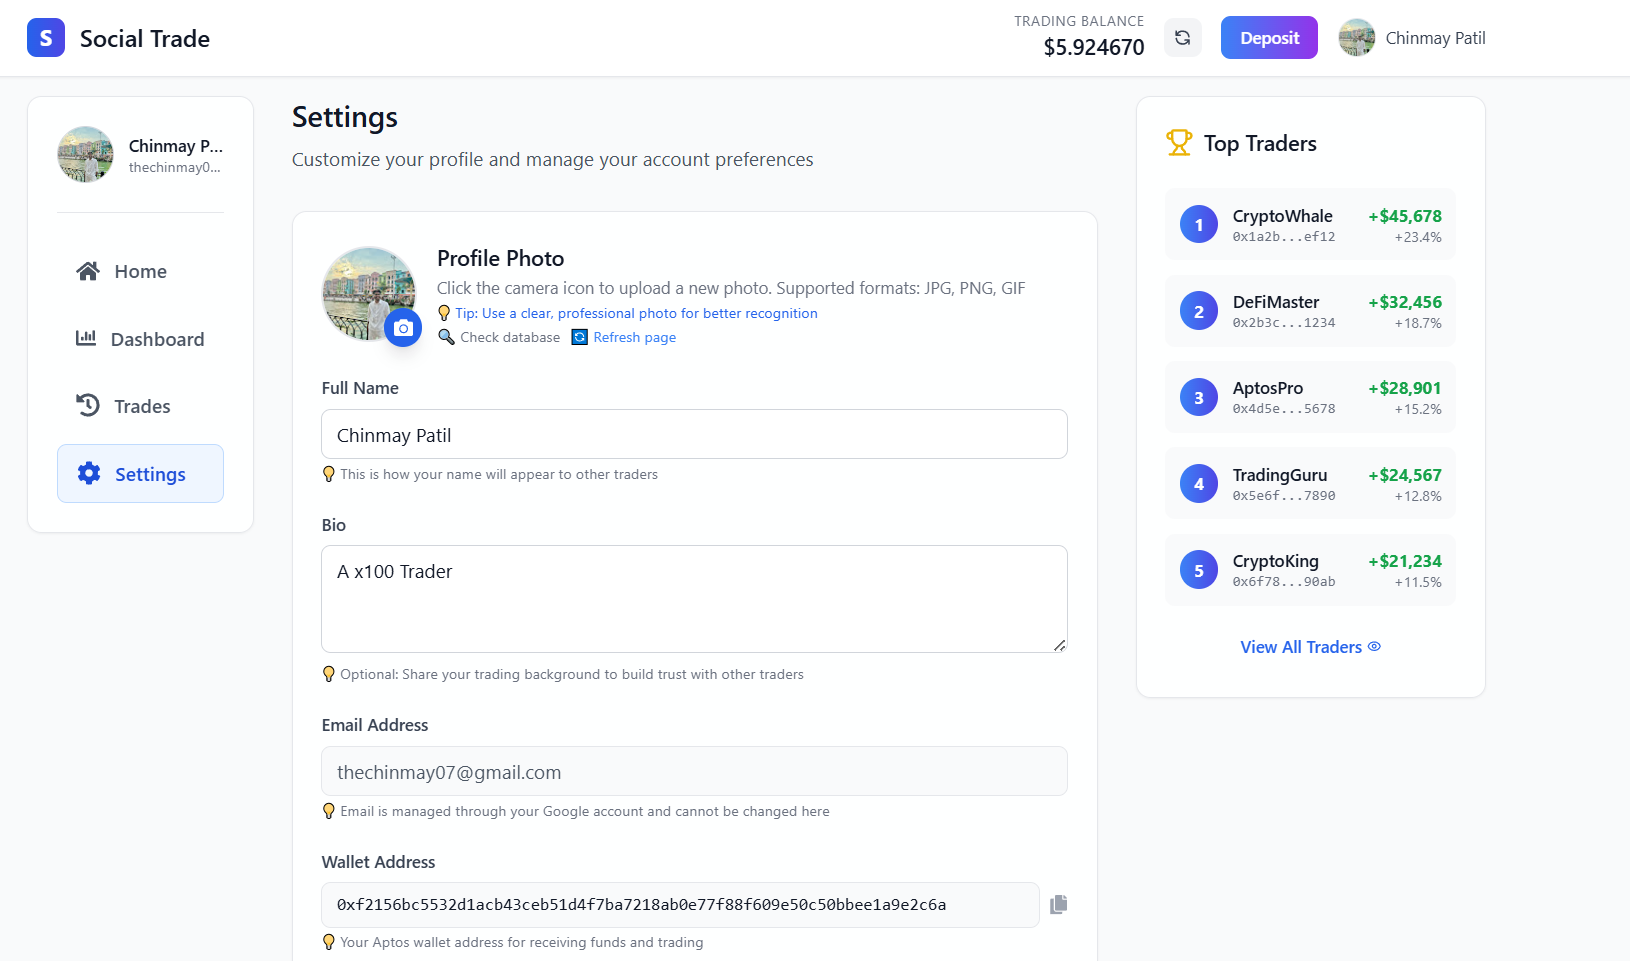The width and height of the screenshot is (1630, 961).
Task: Click the refresh balance icon button
Action: pyautogui.click(x=1182, y=38)
